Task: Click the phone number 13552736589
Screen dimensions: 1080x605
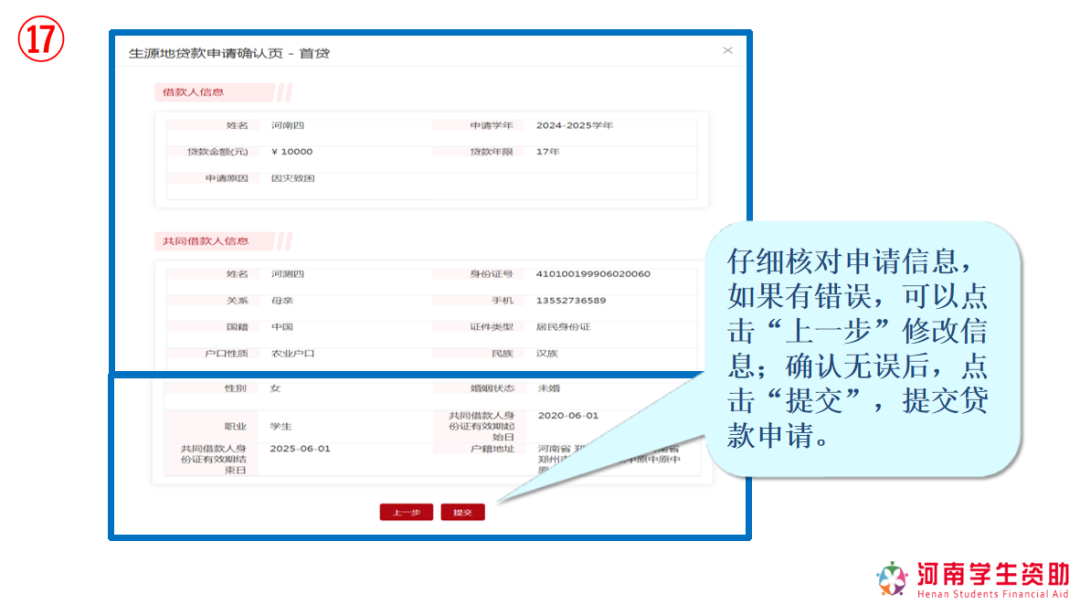Action: pos(571,300)
